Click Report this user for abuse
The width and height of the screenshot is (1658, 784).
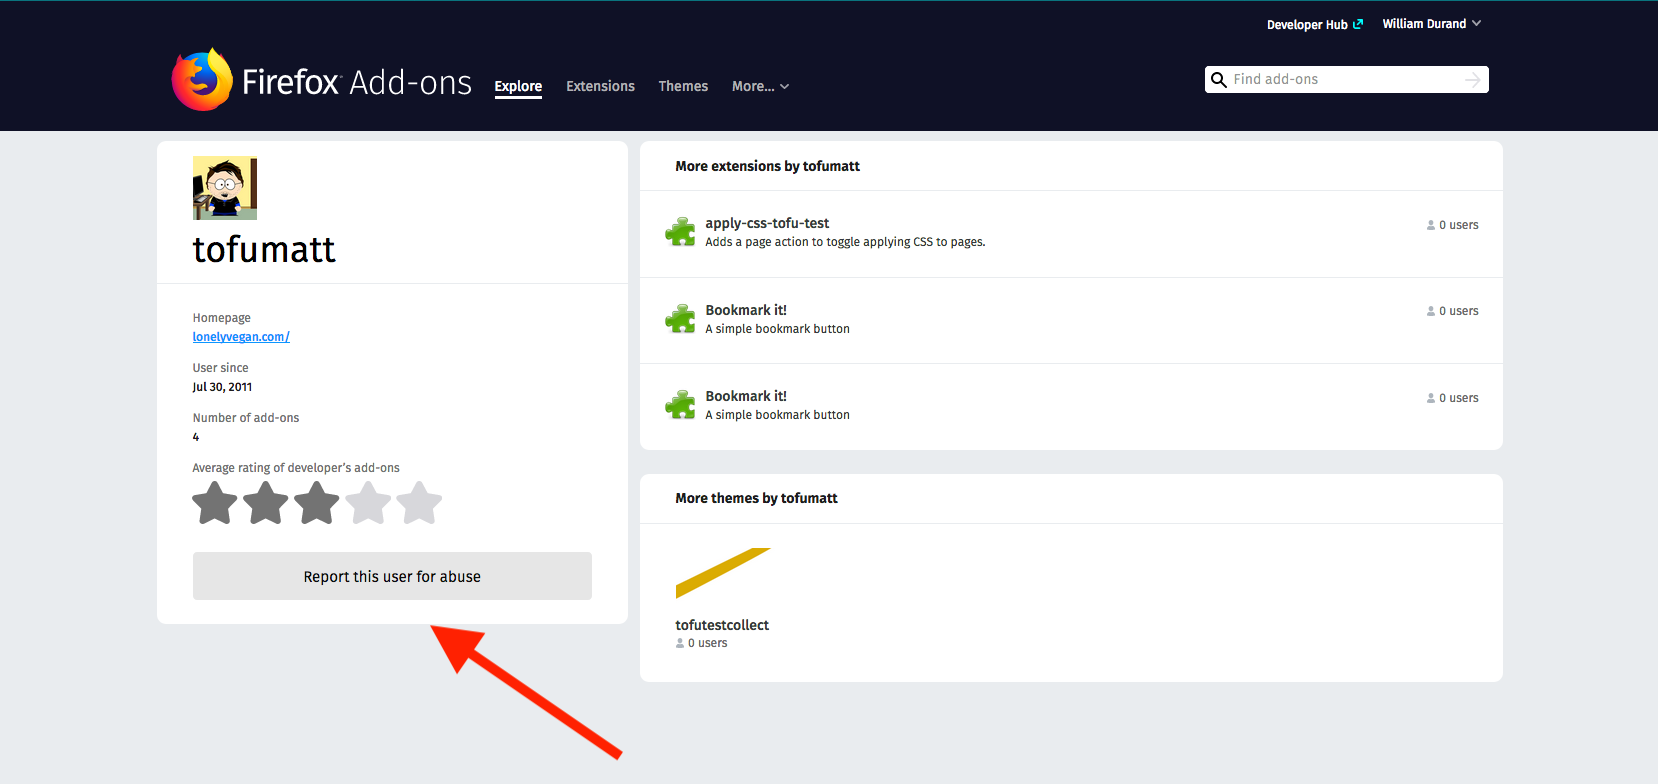point(392,576)
